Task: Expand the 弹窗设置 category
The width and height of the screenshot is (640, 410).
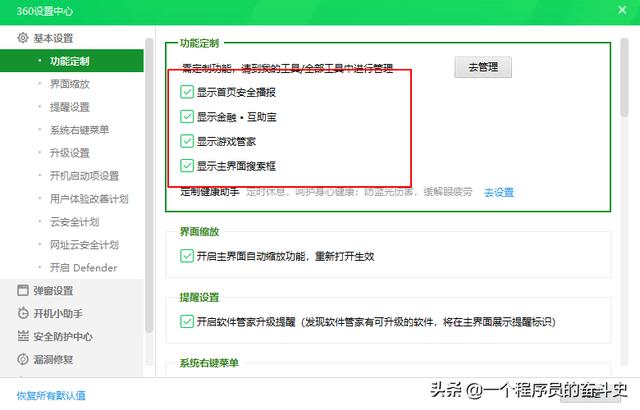Action: pyautogui.click(x=54, y=291)
